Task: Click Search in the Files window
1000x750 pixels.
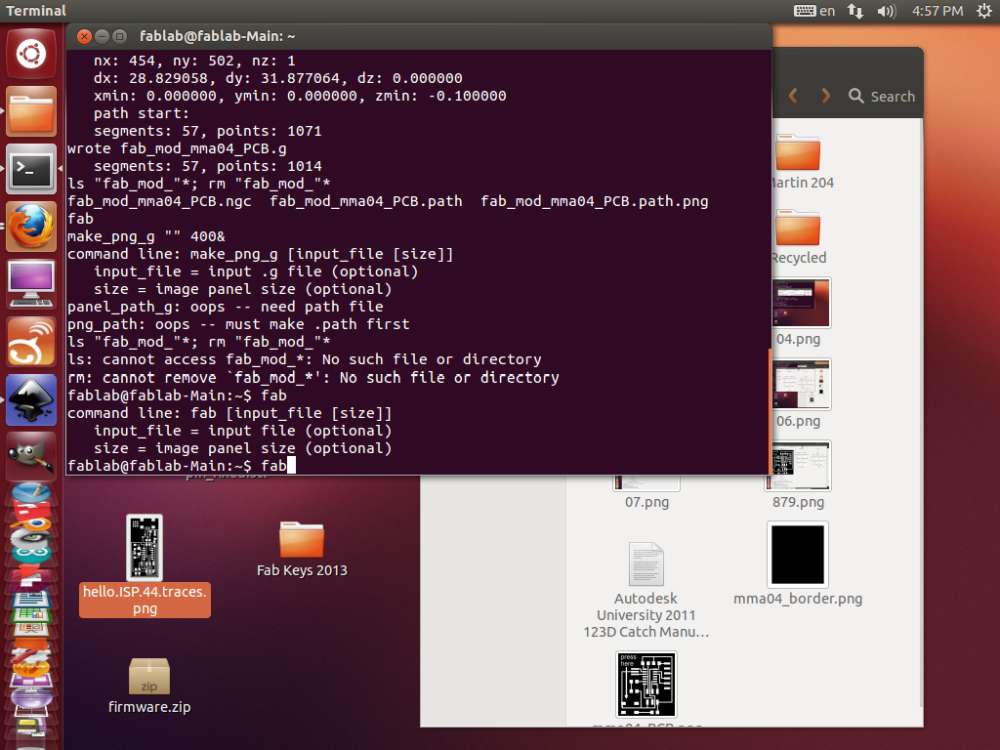Action: tap(882, 96)
